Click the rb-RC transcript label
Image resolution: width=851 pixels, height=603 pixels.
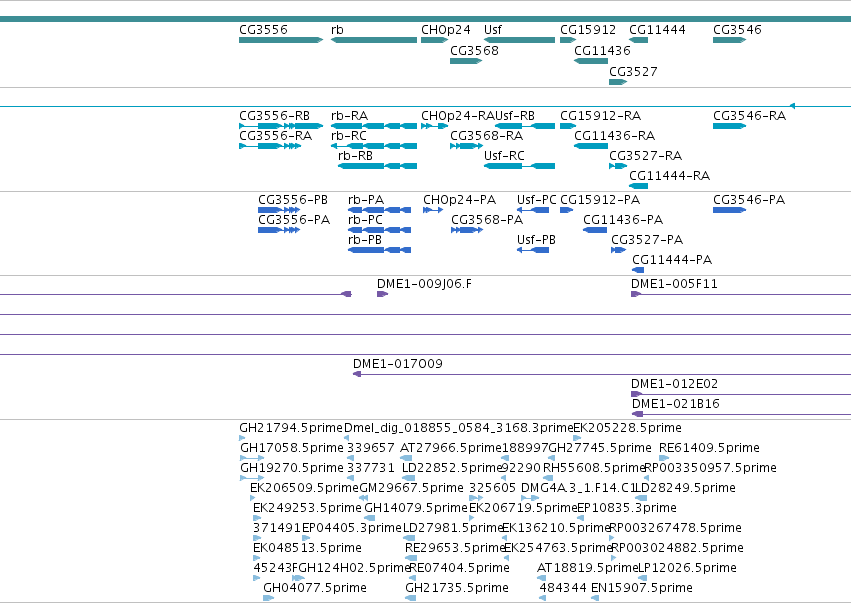[349, 136]
